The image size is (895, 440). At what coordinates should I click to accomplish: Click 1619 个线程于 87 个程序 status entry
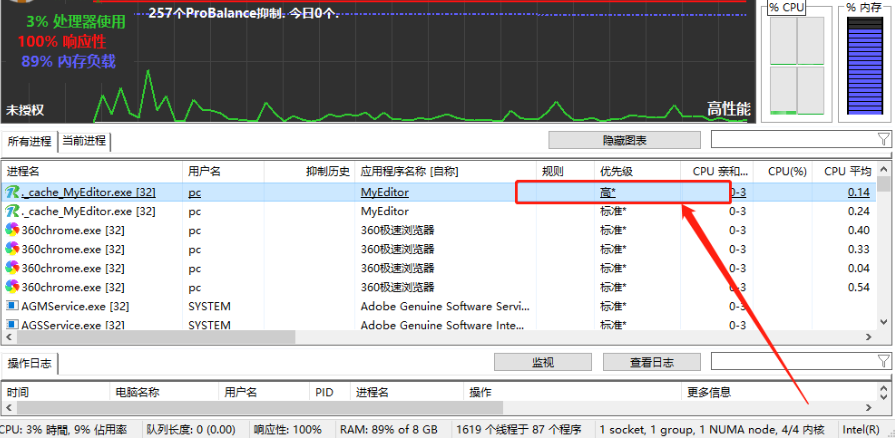click(x=518, y=429)
